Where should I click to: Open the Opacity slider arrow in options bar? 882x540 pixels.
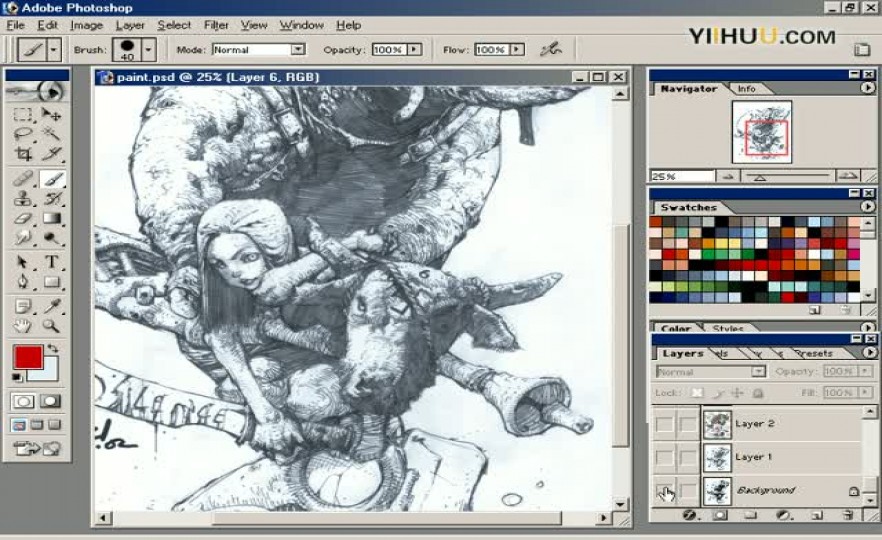pyautogui.click(x=415, y=50)
